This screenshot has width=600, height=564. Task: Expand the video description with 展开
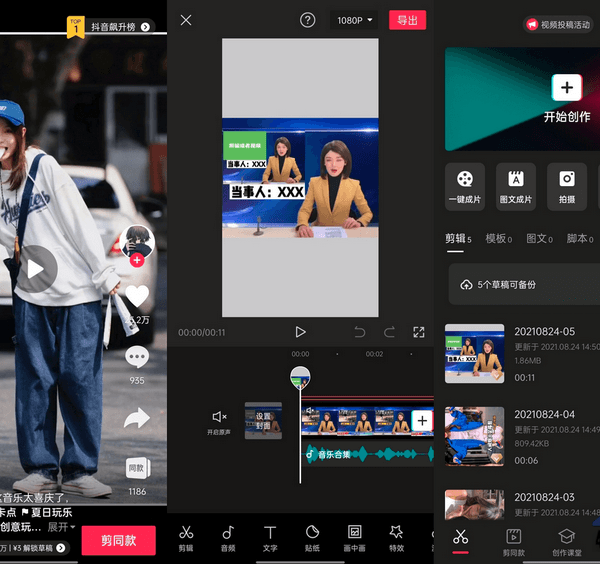click(62, 527)
